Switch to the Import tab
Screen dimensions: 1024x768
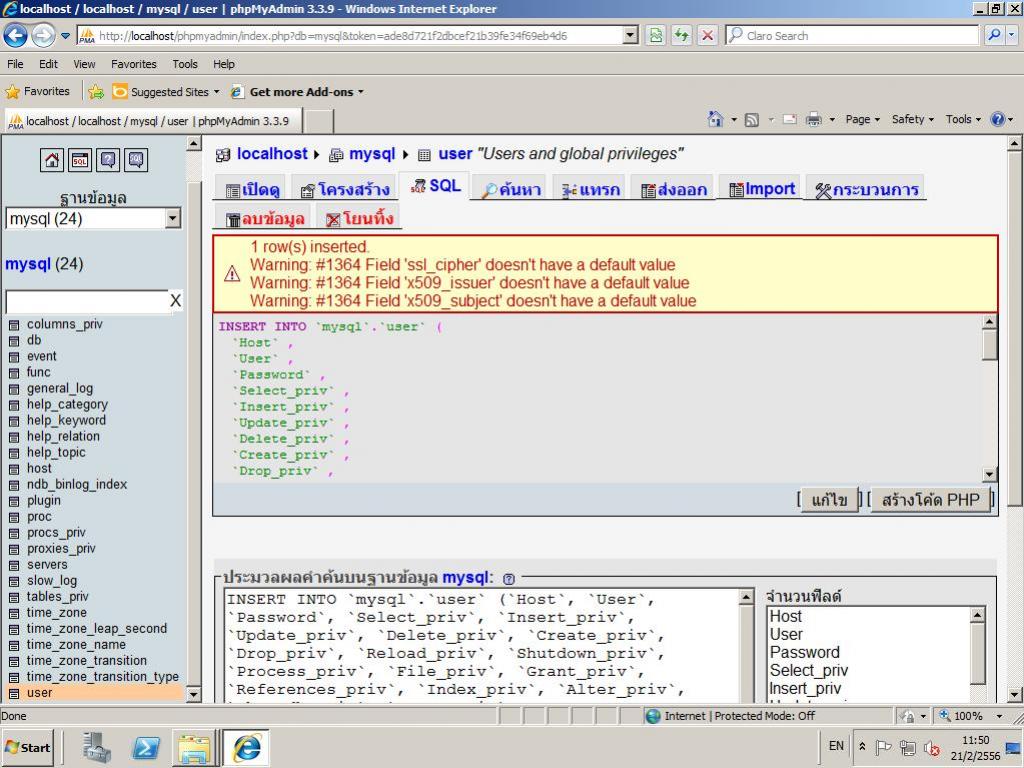(761, 189)
